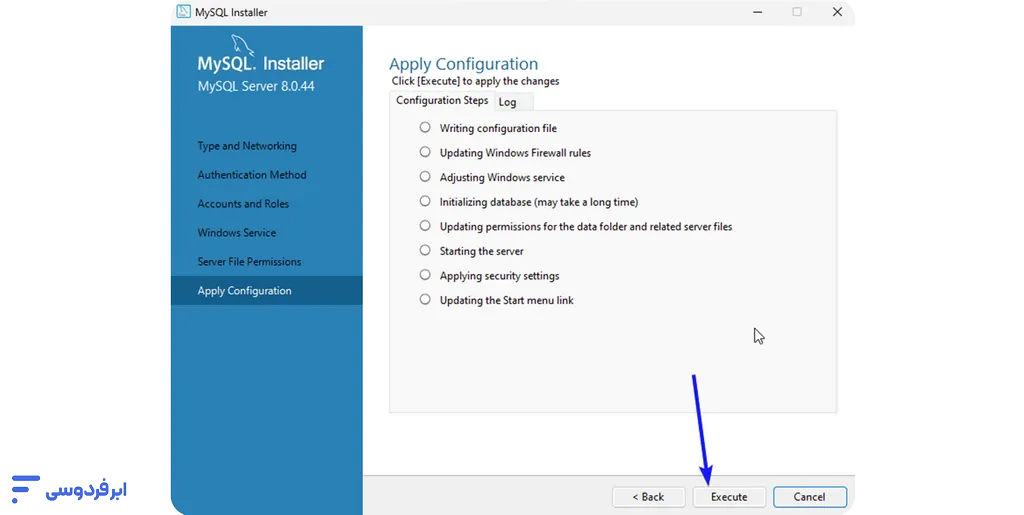Screen dimensions: 1024x515
Task: Select the Writing configuration file step indicator
Action: pos(425,128)
